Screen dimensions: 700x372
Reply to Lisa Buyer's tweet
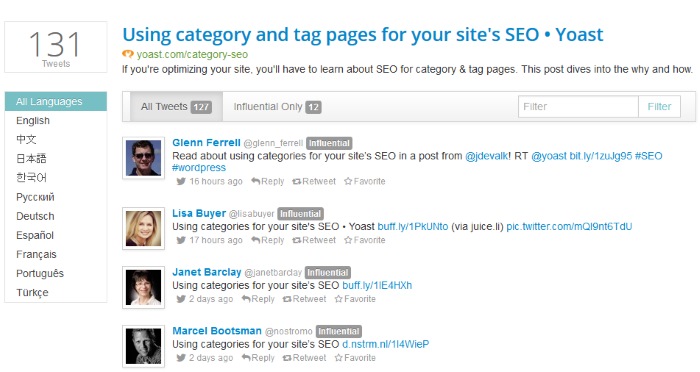(267, 240)
